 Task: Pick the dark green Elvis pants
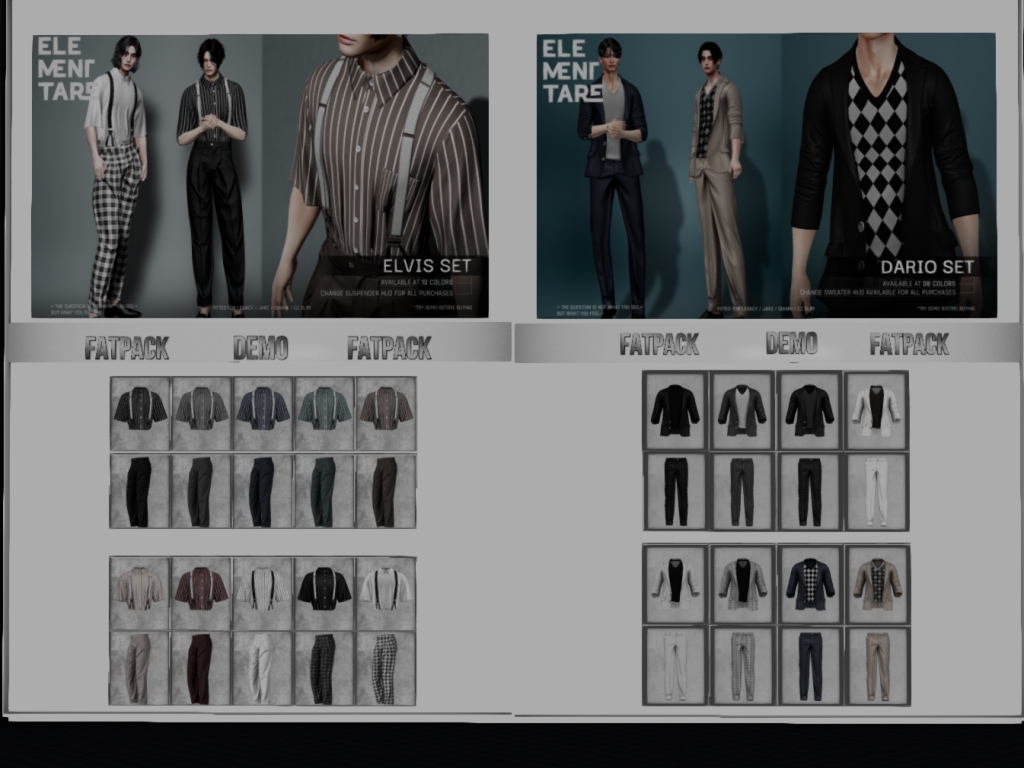click(325, 491)
